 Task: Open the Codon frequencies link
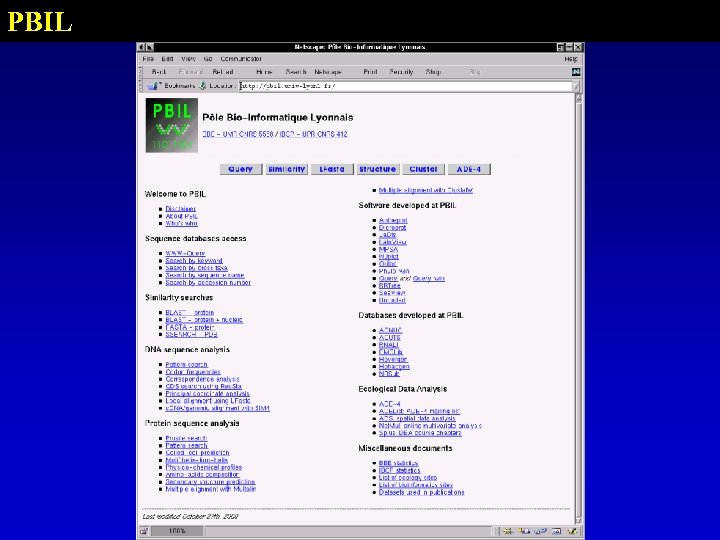[193, 371]
